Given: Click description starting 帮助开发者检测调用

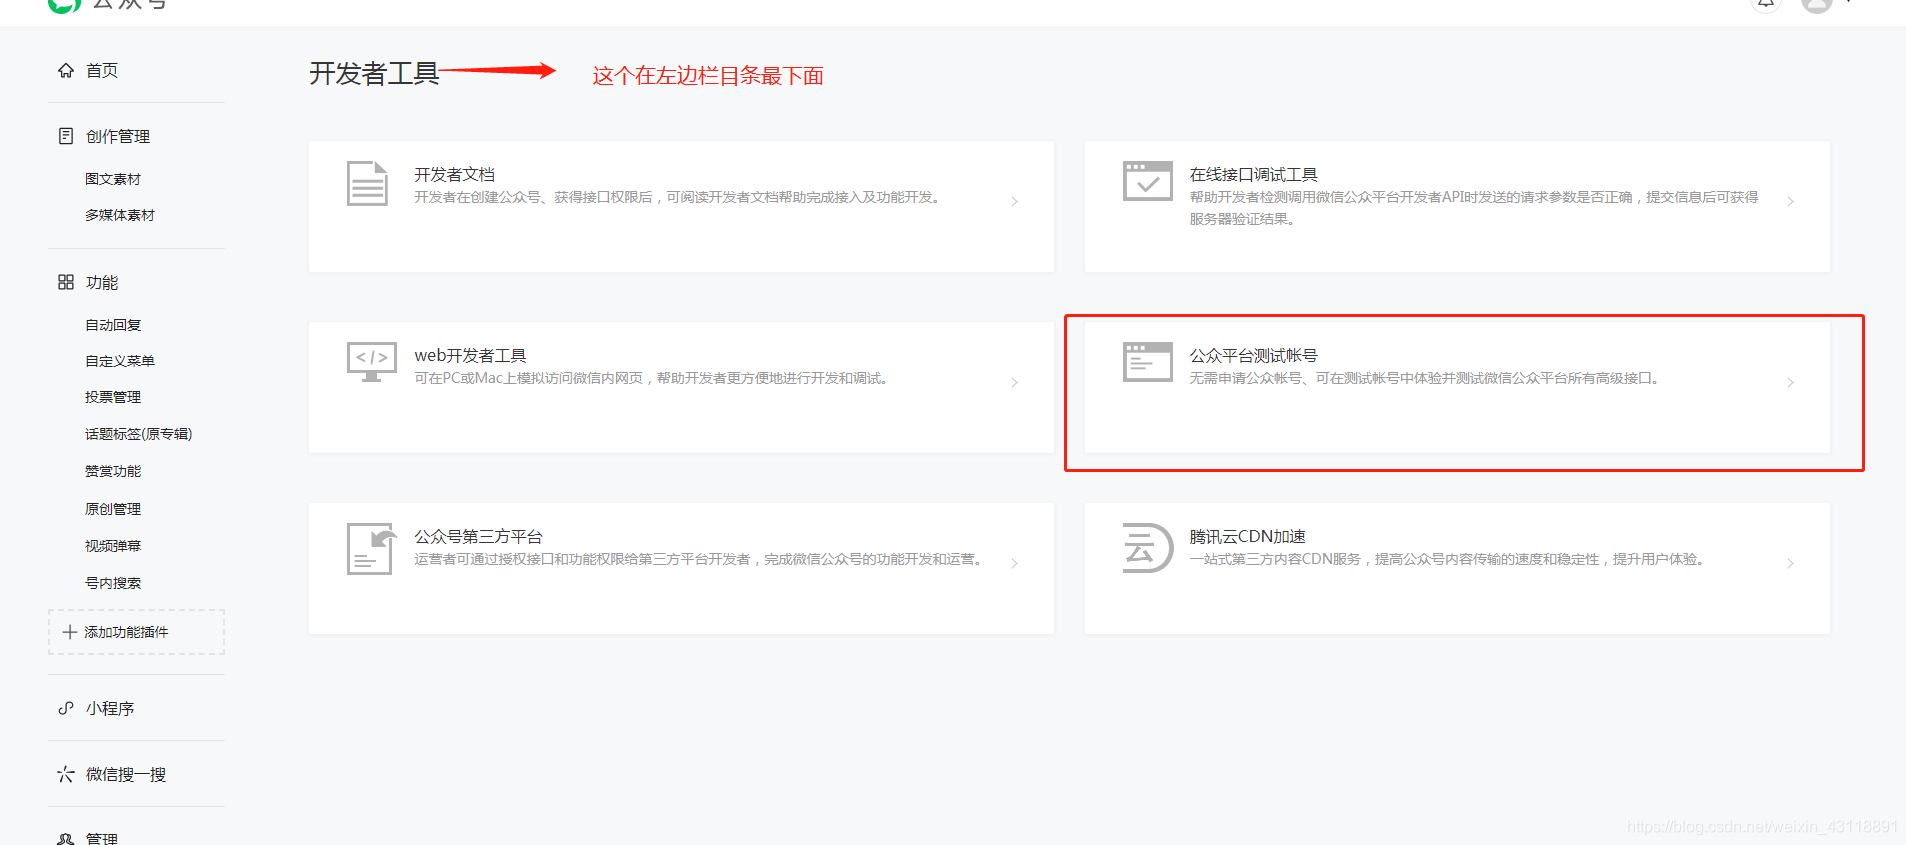Looking at the screenshot, I should 1474,208.
